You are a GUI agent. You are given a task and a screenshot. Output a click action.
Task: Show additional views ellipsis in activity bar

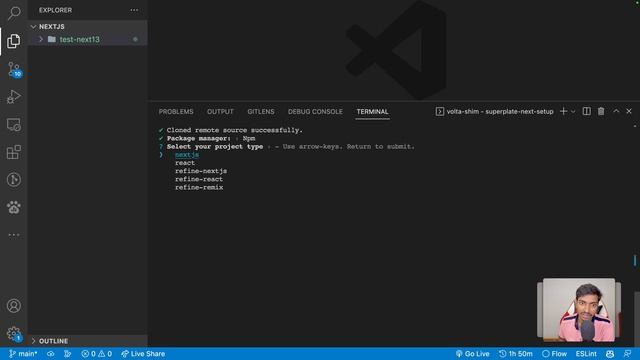coord(13,235)
